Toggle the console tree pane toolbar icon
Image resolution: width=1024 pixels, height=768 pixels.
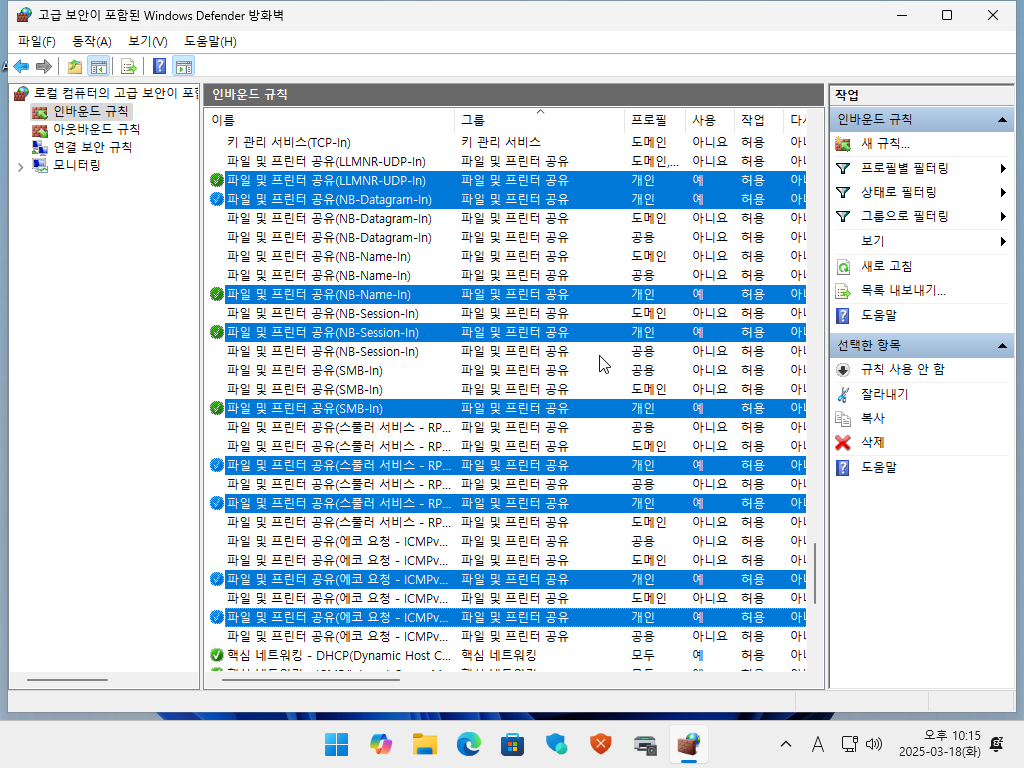coord(99,67)
